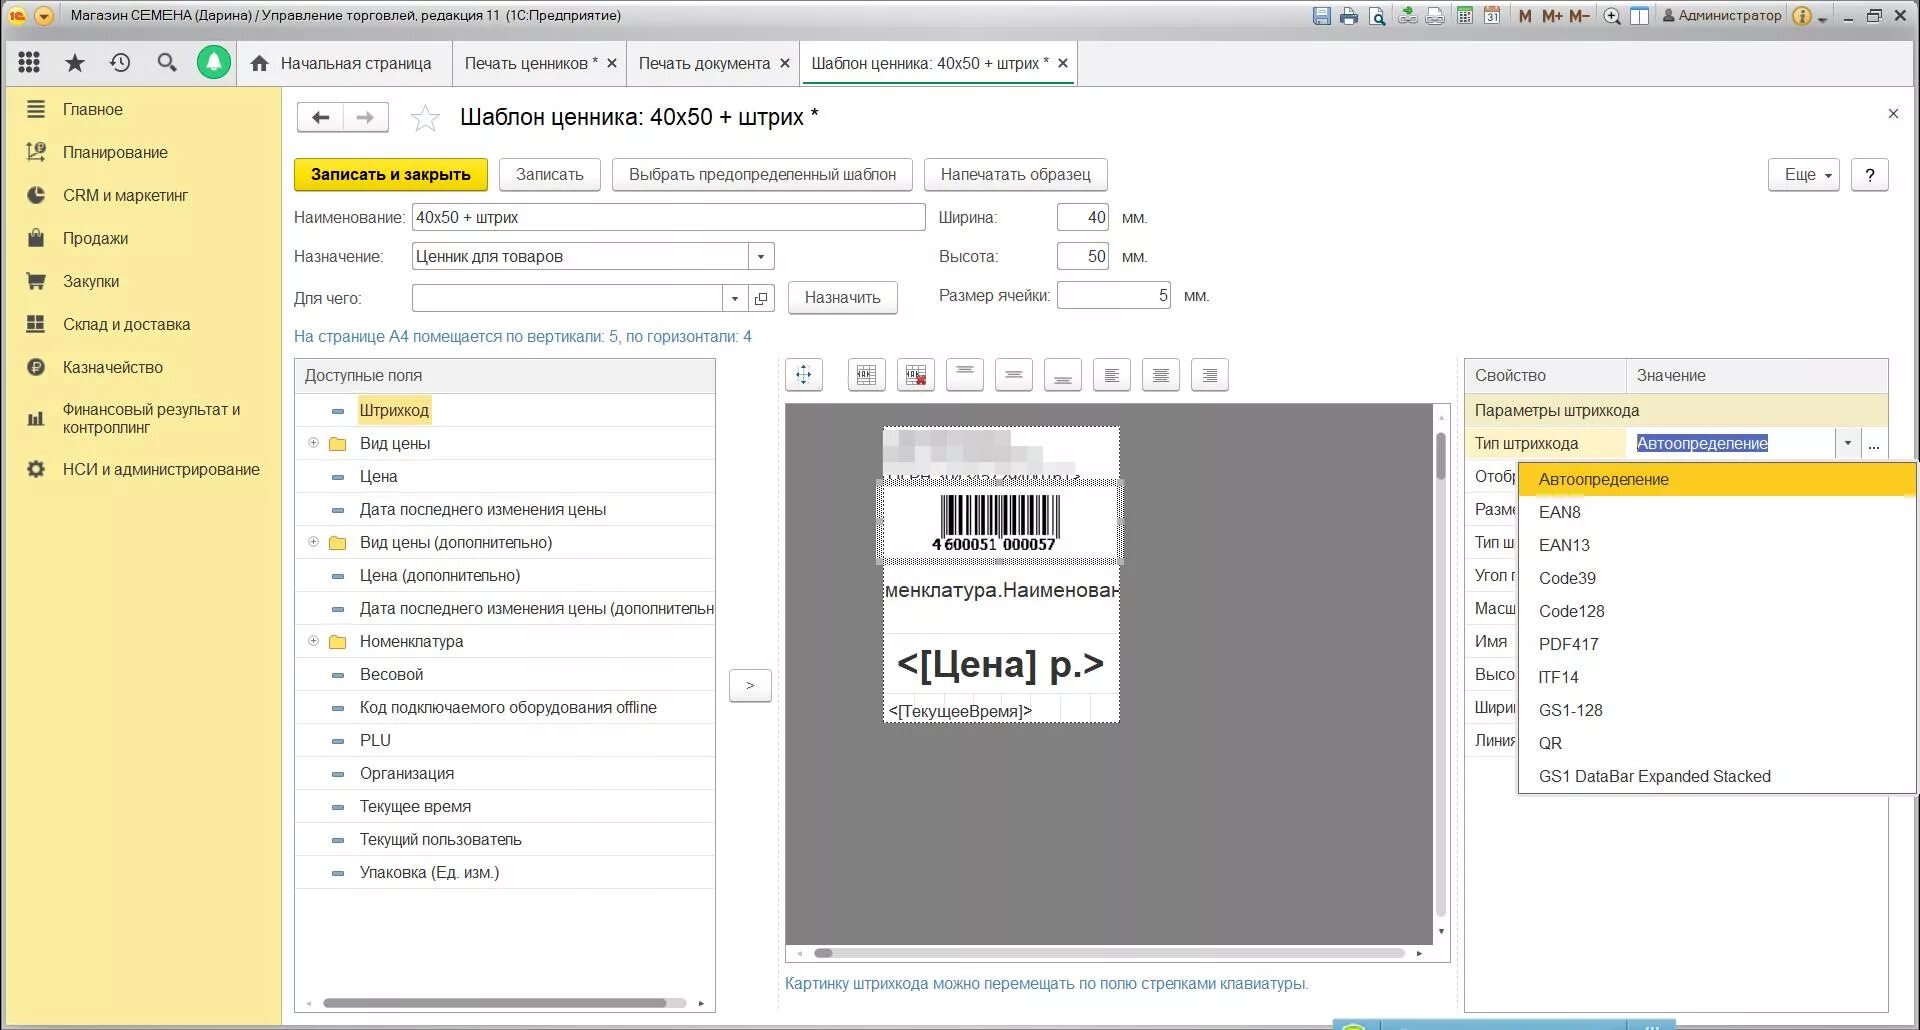1920x1030 pixels.
Task: Expand the Вид цены (дополнительно) folder
Action: click(x=313, y=542)
